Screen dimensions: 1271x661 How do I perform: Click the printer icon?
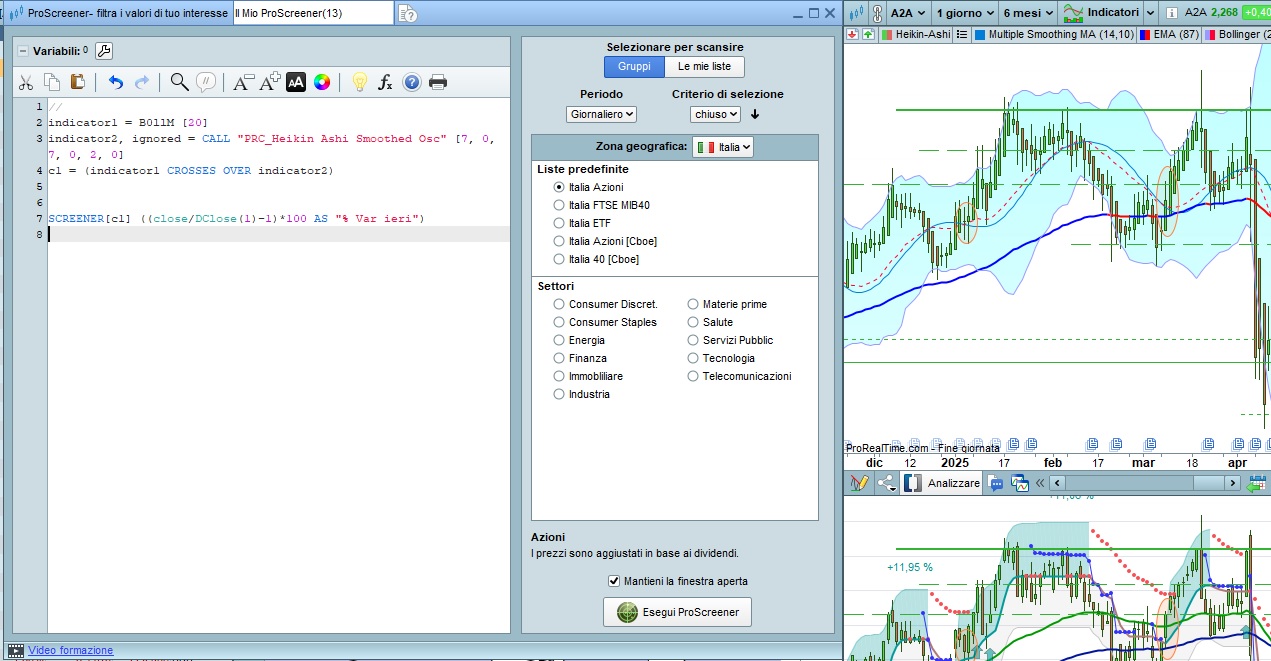(438, 82)
